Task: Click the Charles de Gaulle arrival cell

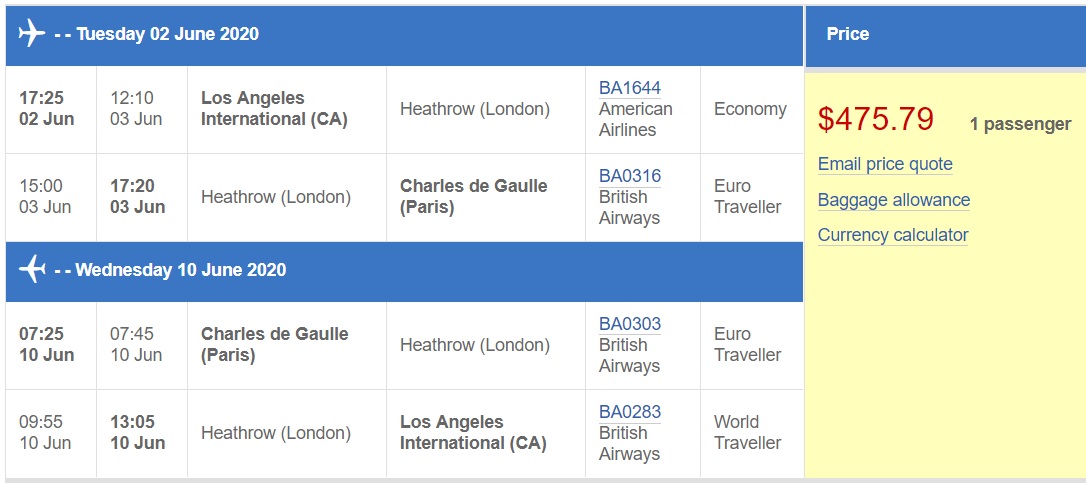Action: point(473,197)
